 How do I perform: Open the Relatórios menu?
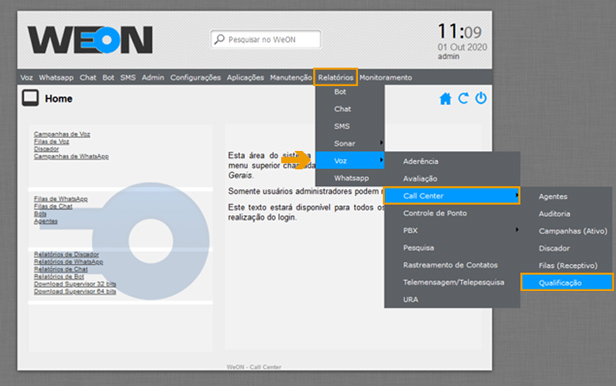tap(336, 77)
